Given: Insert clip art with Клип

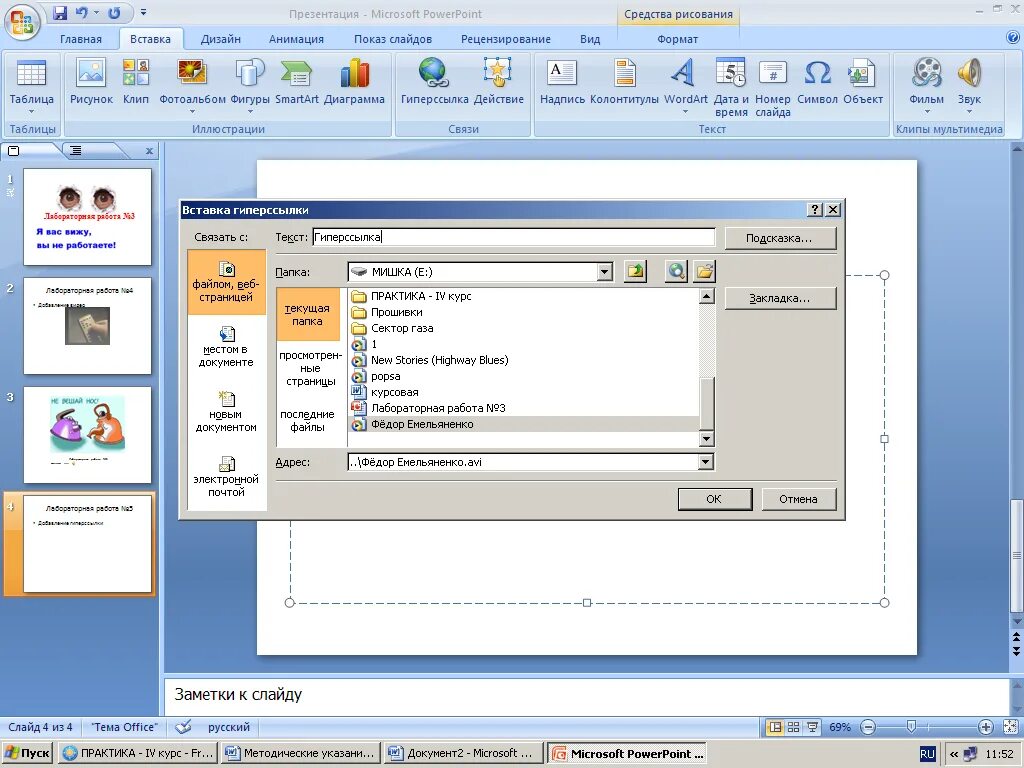Looking at the screenshot, I should 136,84.
